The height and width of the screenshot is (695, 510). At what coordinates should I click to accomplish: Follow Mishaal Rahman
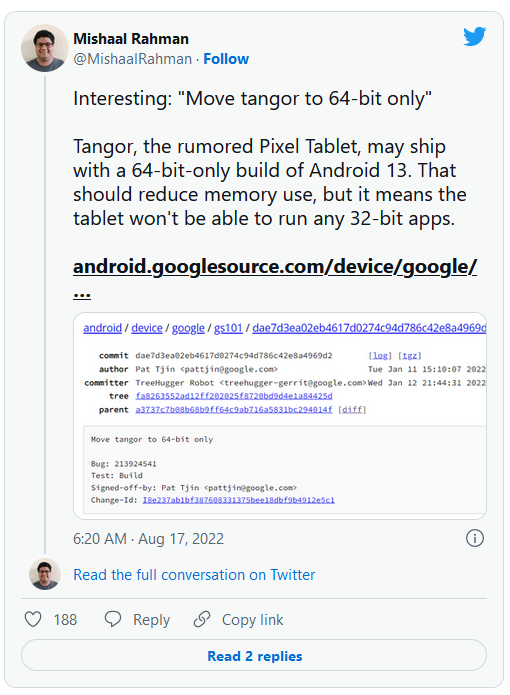[x=226, y=59]
